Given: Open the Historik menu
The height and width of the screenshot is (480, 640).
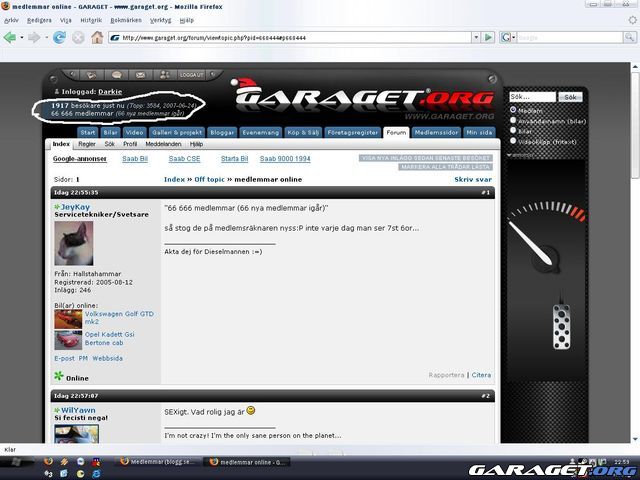Looking at the screenshot, I should 91,20.
